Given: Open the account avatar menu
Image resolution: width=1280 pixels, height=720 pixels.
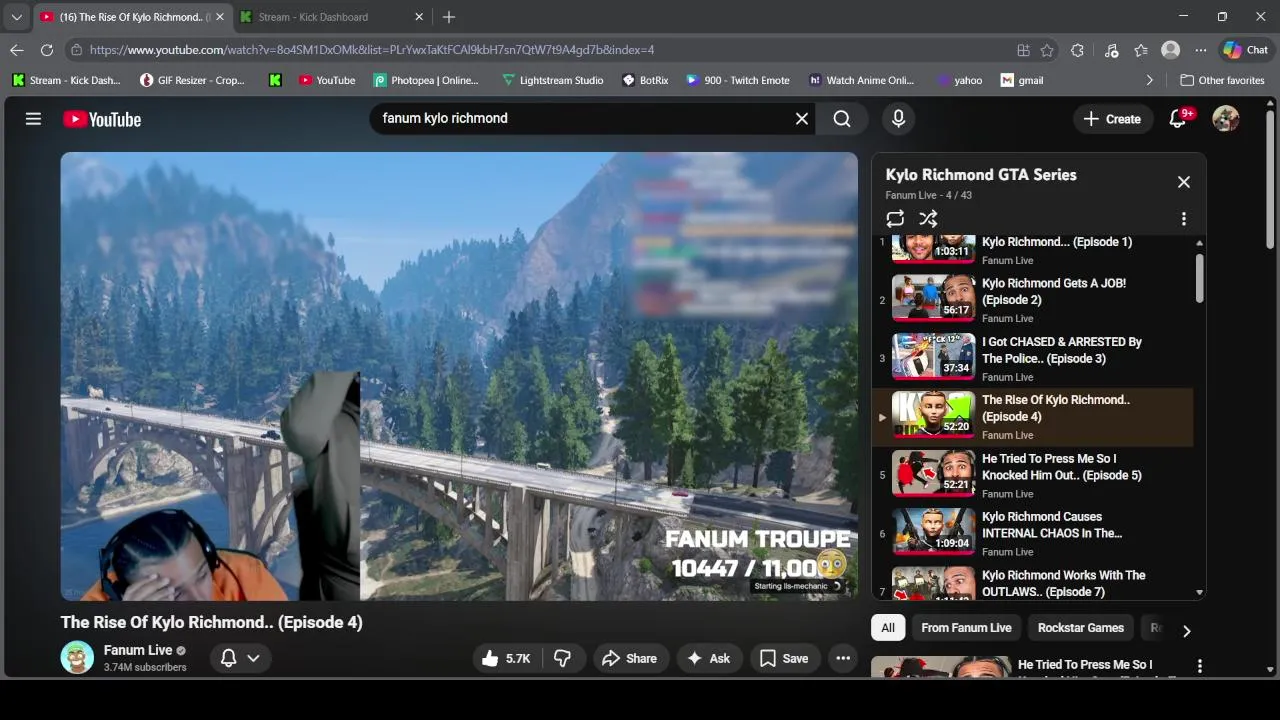Looking at the screenshot, I should 1226,119.
